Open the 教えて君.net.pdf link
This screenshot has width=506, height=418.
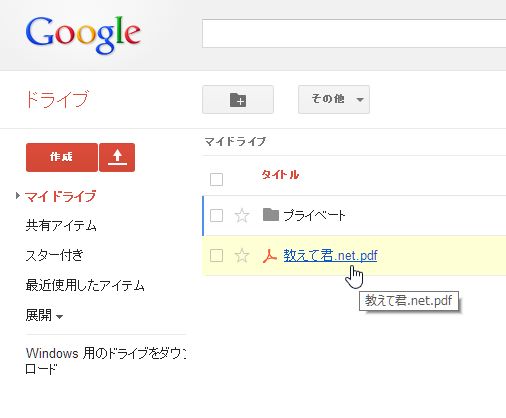pos(330,256)
